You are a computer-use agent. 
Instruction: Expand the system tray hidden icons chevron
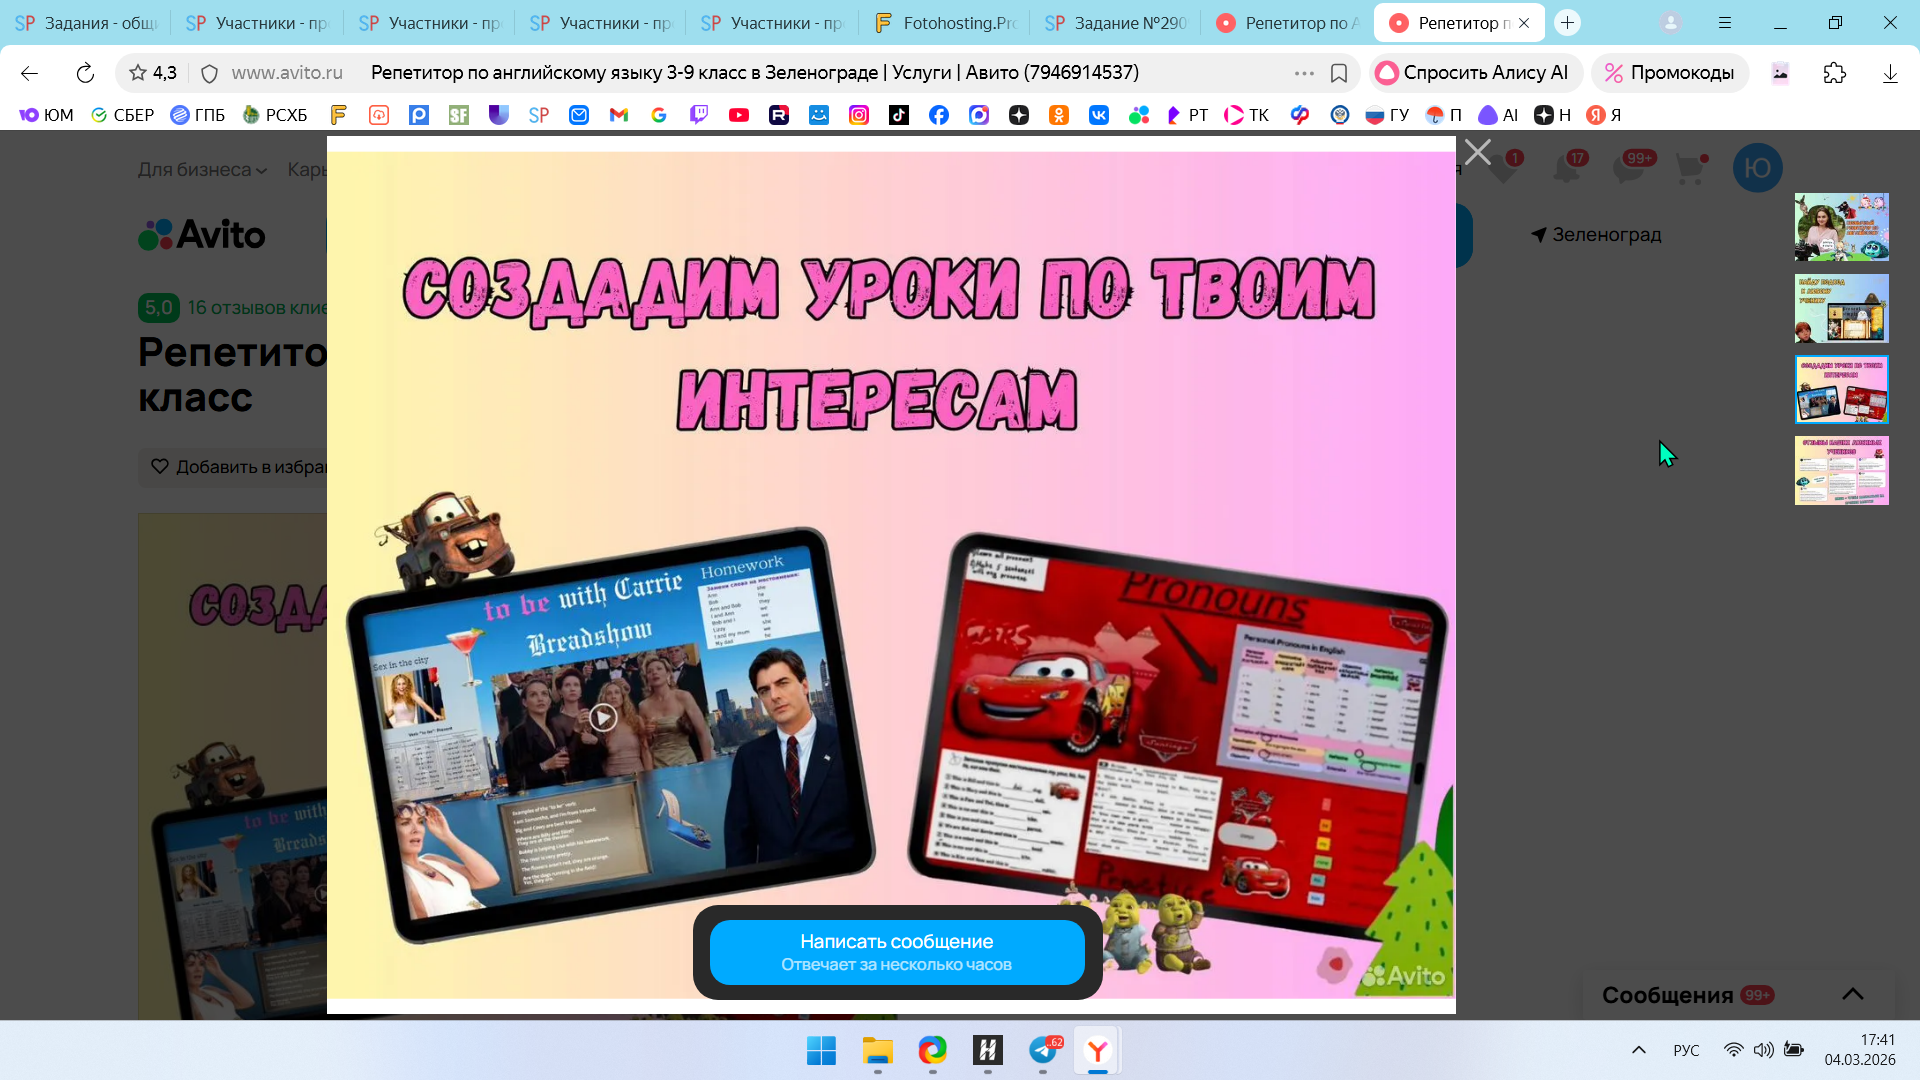coord(1638,1050)
